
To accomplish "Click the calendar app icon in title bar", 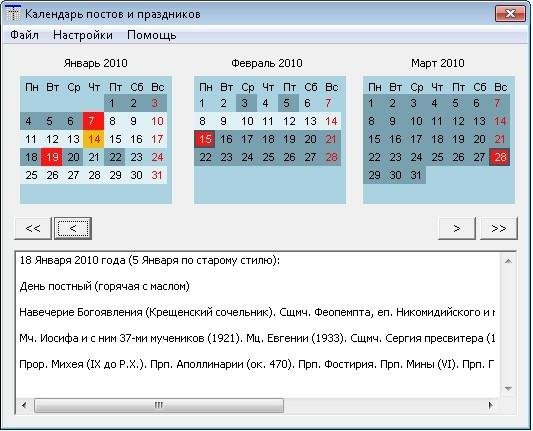I will [x=14, y=14].
